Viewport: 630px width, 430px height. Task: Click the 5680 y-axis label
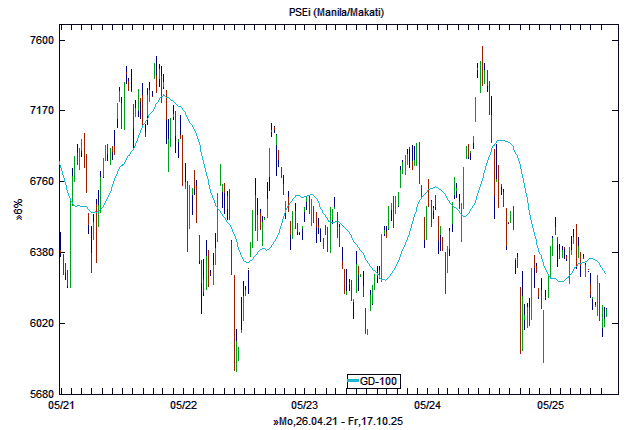coord(40,393)
